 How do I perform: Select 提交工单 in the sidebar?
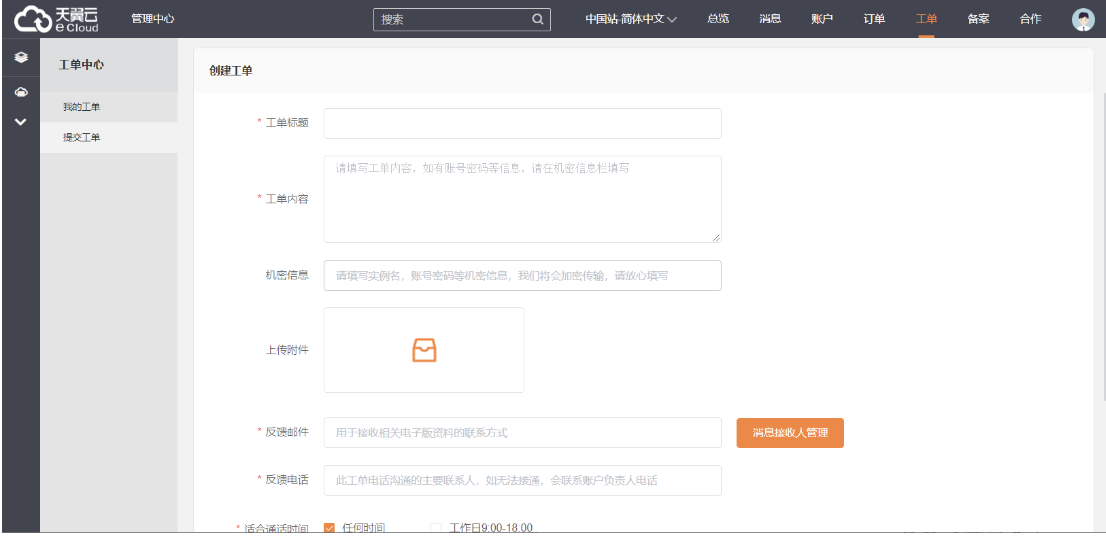[x=82, y=138]
